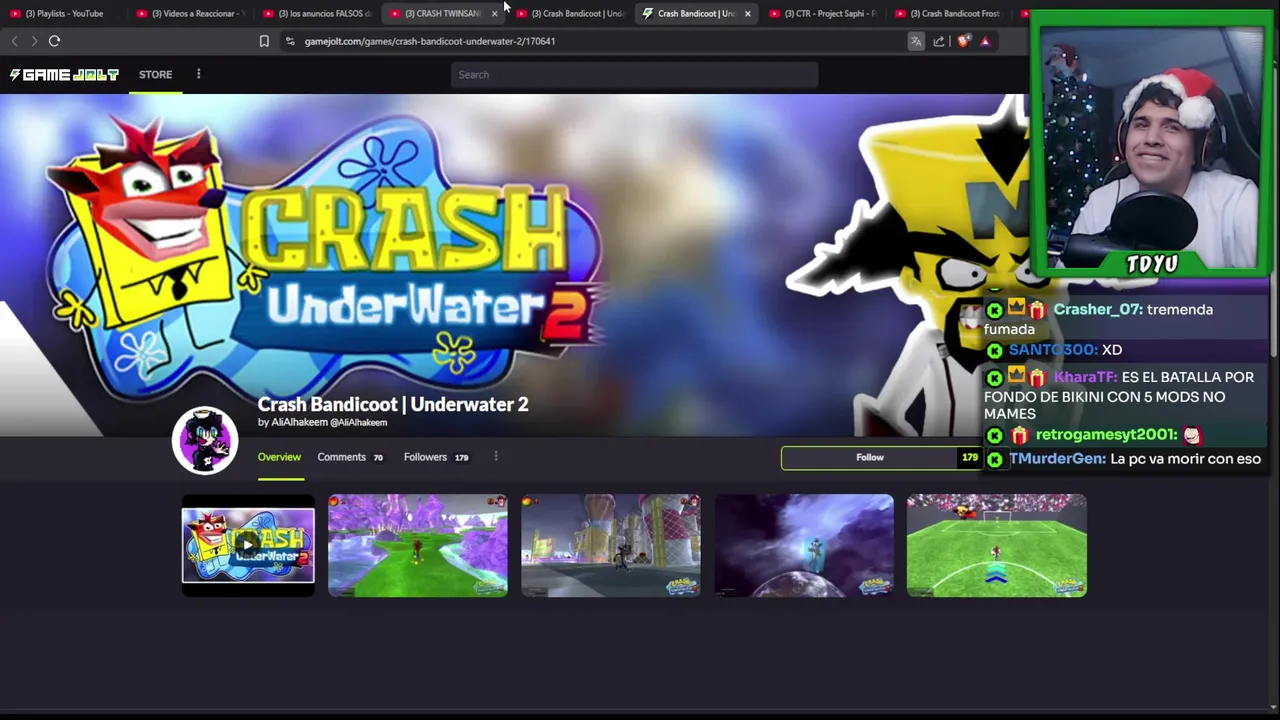Bookmark this page using the bookmark icon
The image size is (1280, 720).
(264, 41)
